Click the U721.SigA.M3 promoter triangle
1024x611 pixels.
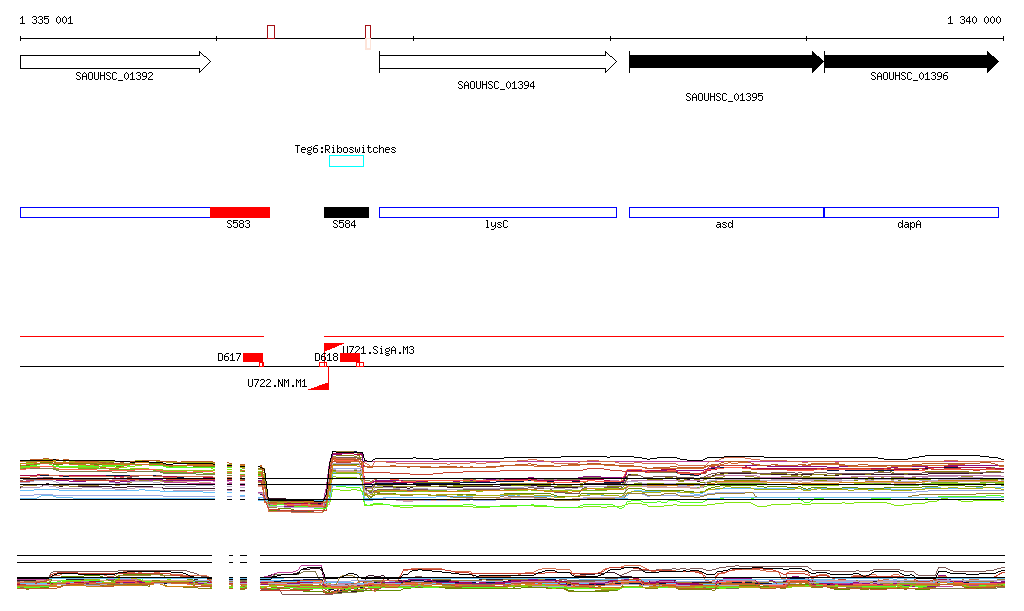pyautogui.click(x=334, y=348)
